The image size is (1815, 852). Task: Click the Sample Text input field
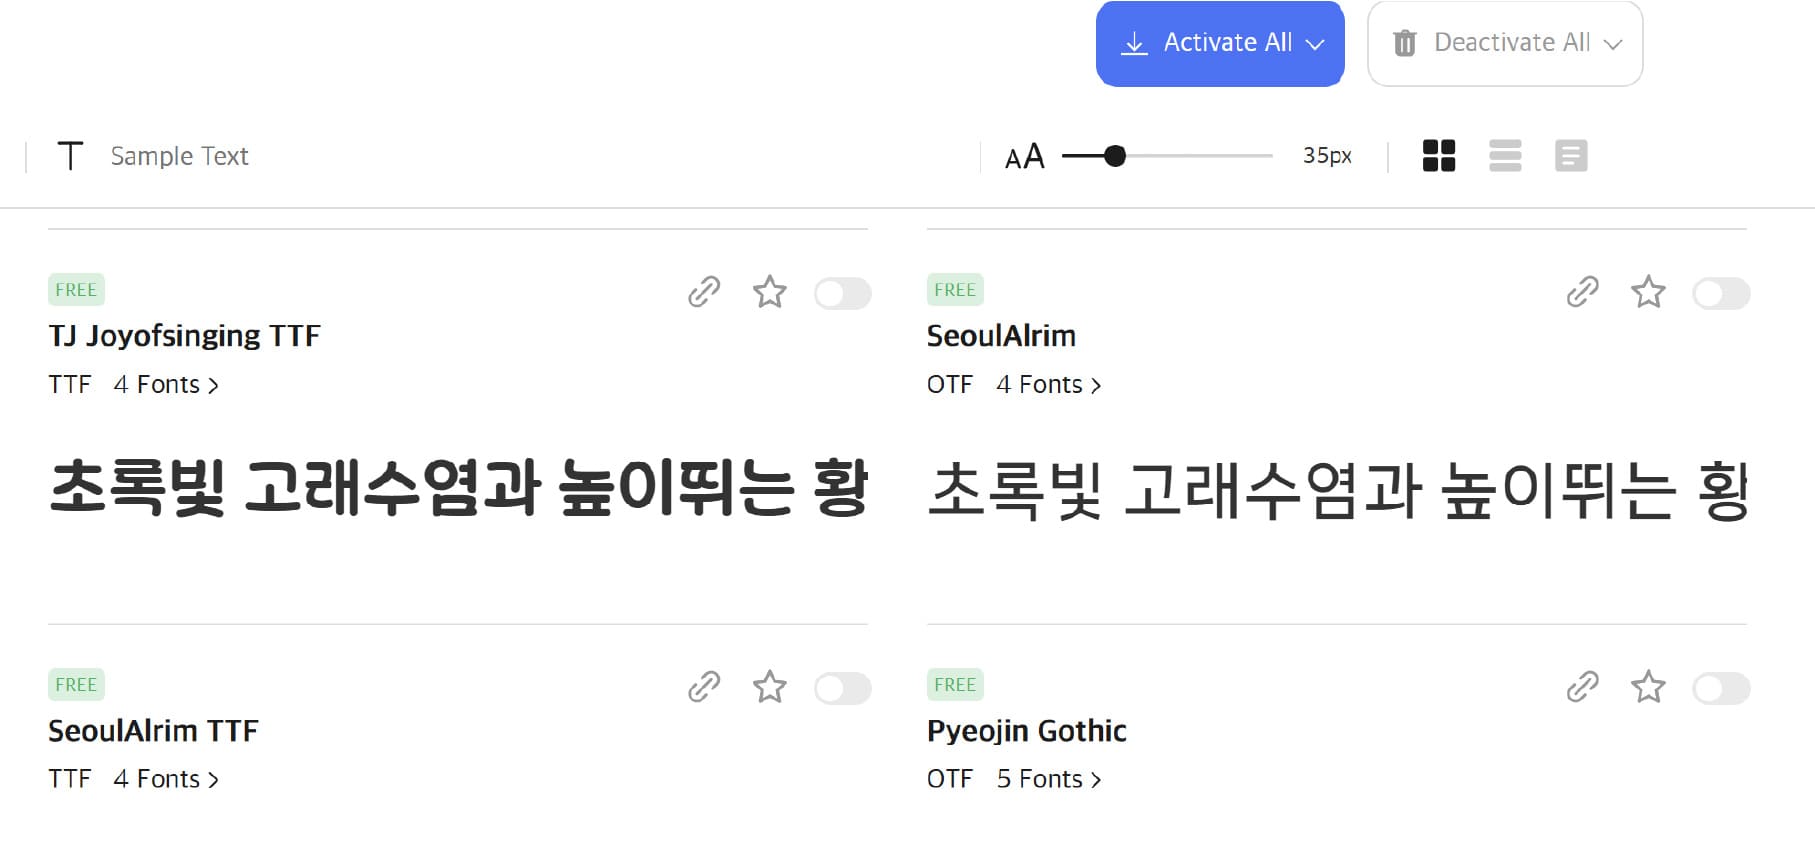(x=500, y=156)
